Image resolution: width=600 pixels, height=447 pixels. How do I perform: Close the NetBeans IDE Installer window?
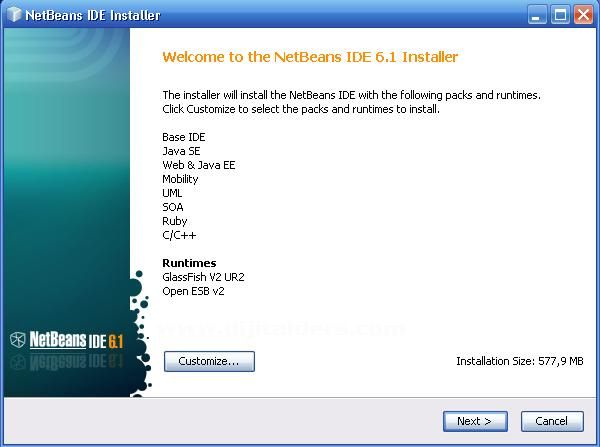tap(583, 15)
